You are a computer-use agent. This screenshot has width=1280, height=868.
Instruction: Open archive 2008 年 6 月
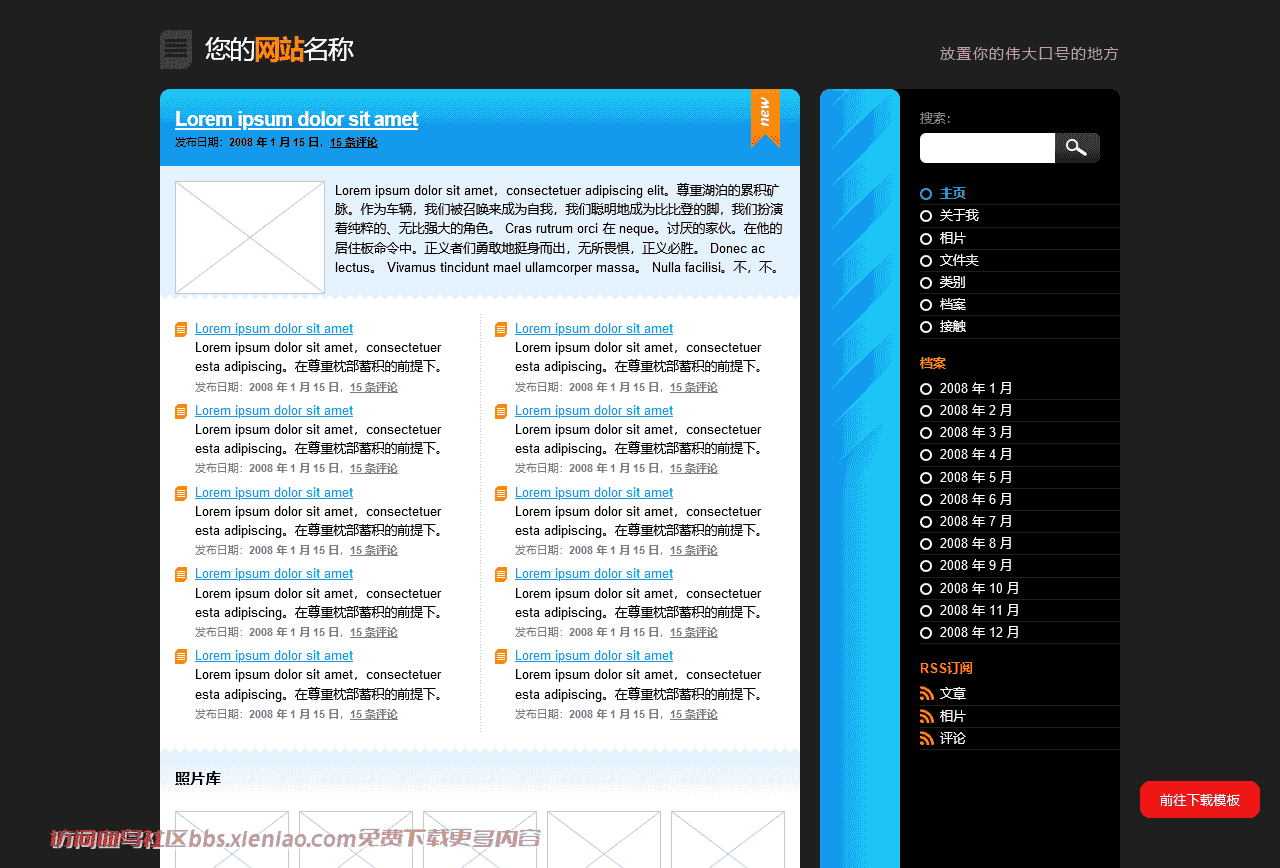pyautogui.click(x=976, y=499)
